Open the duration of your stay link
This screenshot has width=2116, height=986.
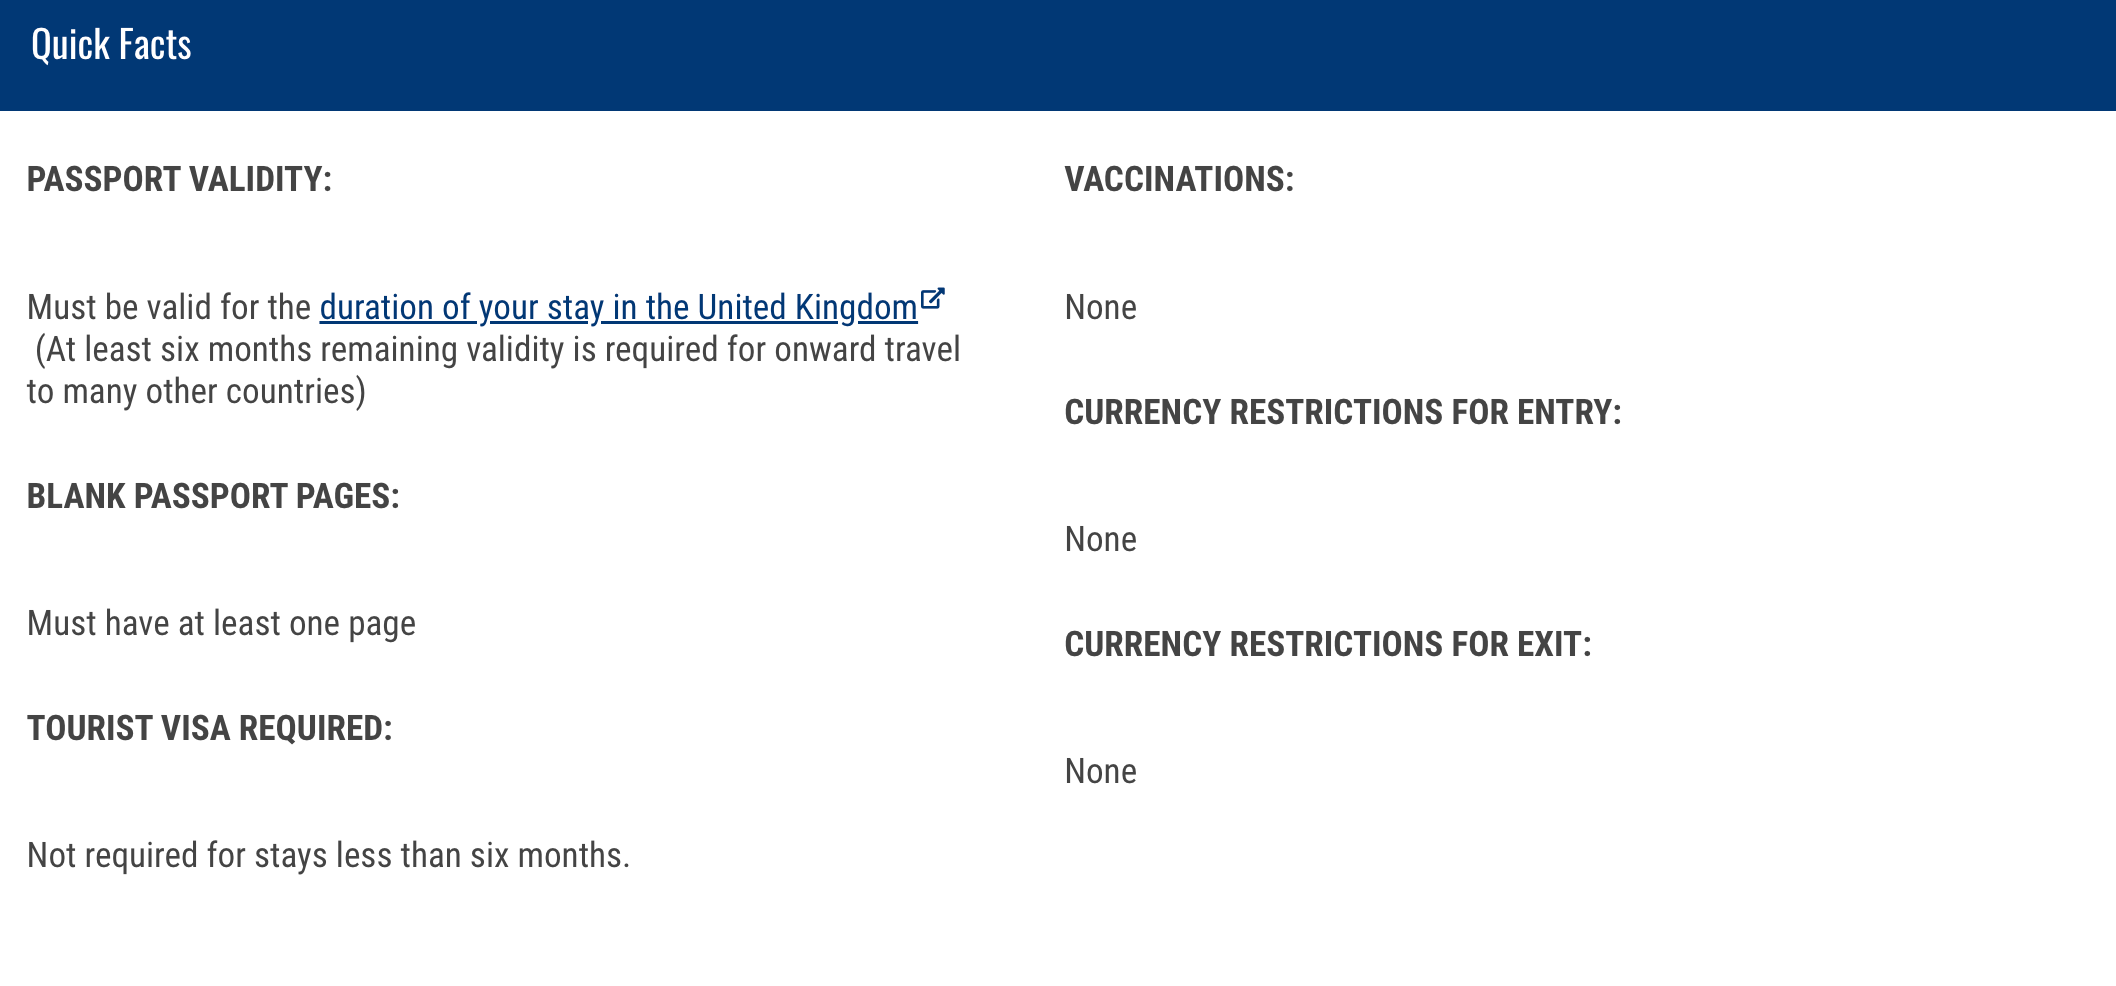pyautogui.click(x=619, y=308)
